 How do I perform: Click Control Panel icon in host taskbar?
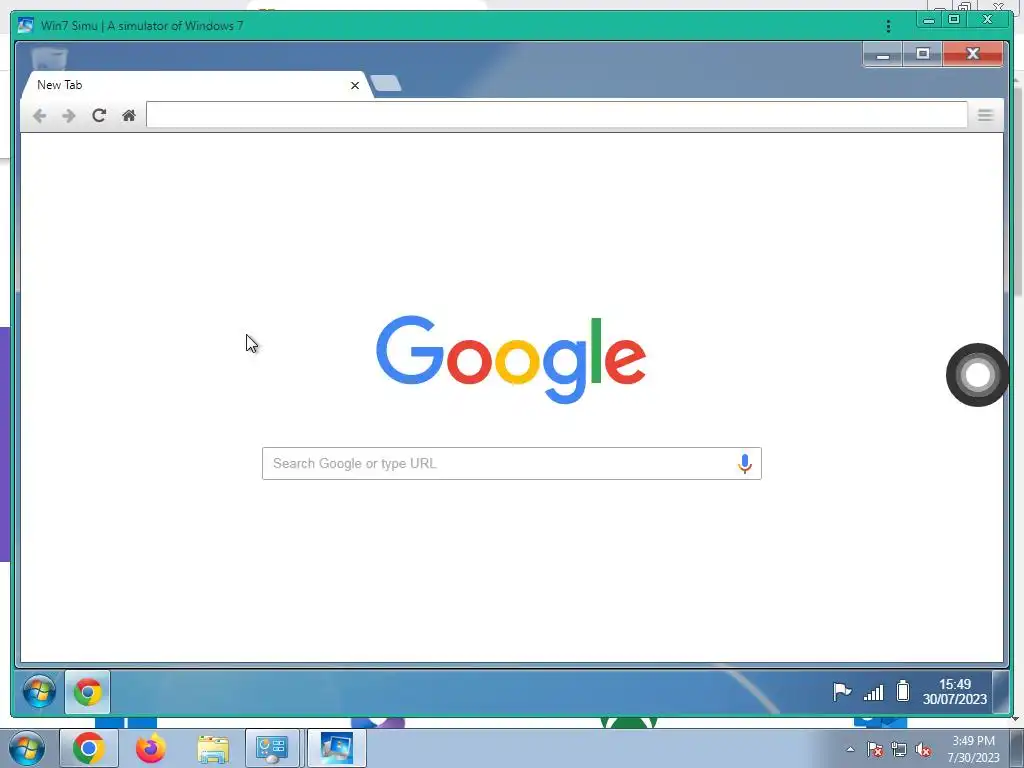(x=272, y=748)
